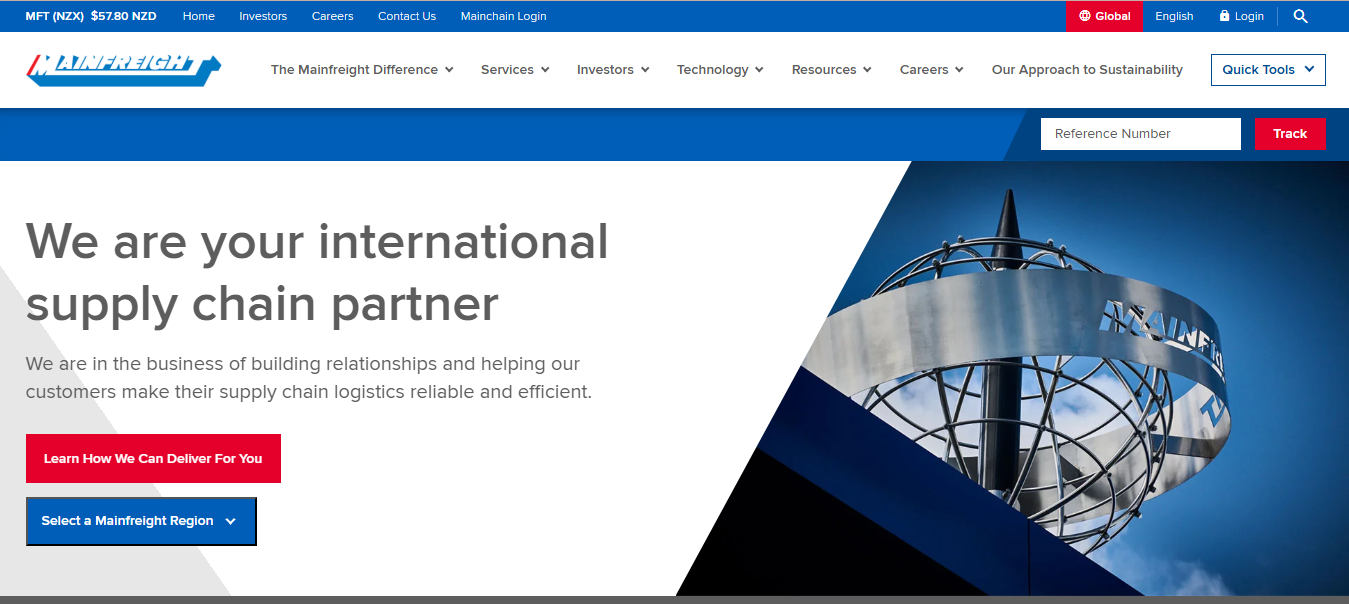Click the padlock icon next to Login

pyautogui.click(x=1224, y=16)
